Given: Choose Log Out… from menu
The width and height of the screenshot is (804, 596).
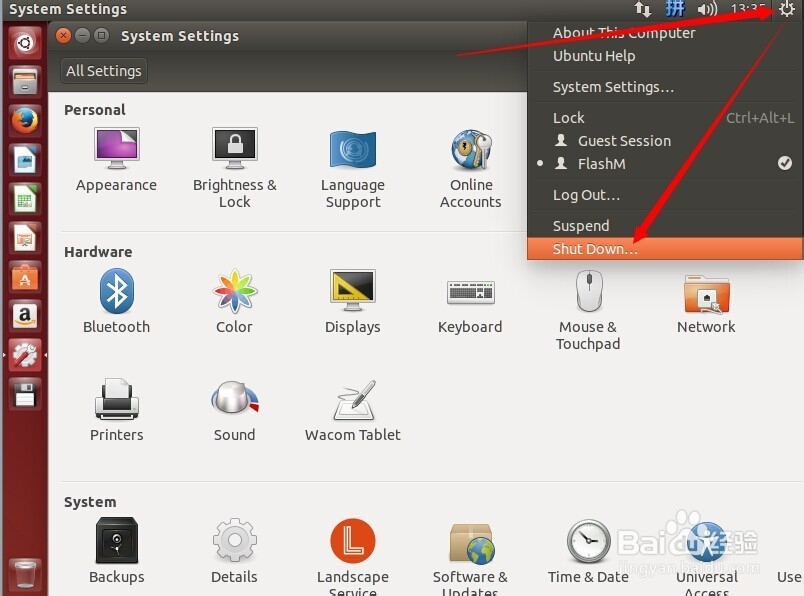Looking at the screenshot, I should 666,195.
